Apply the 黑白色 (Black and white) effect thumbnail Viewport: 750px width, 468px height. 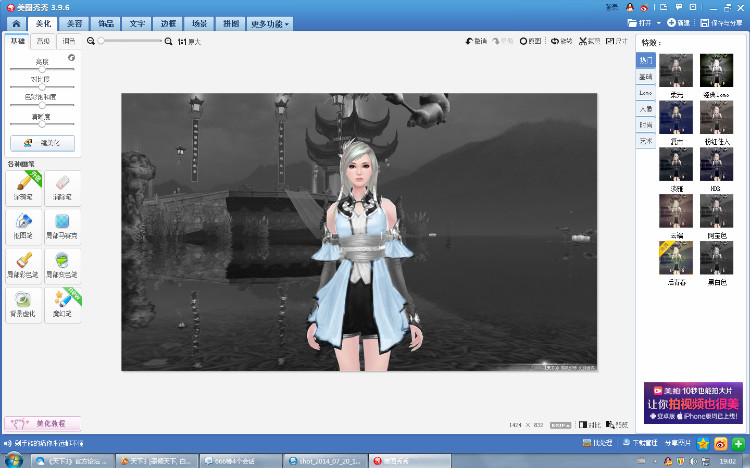(717, 258)
